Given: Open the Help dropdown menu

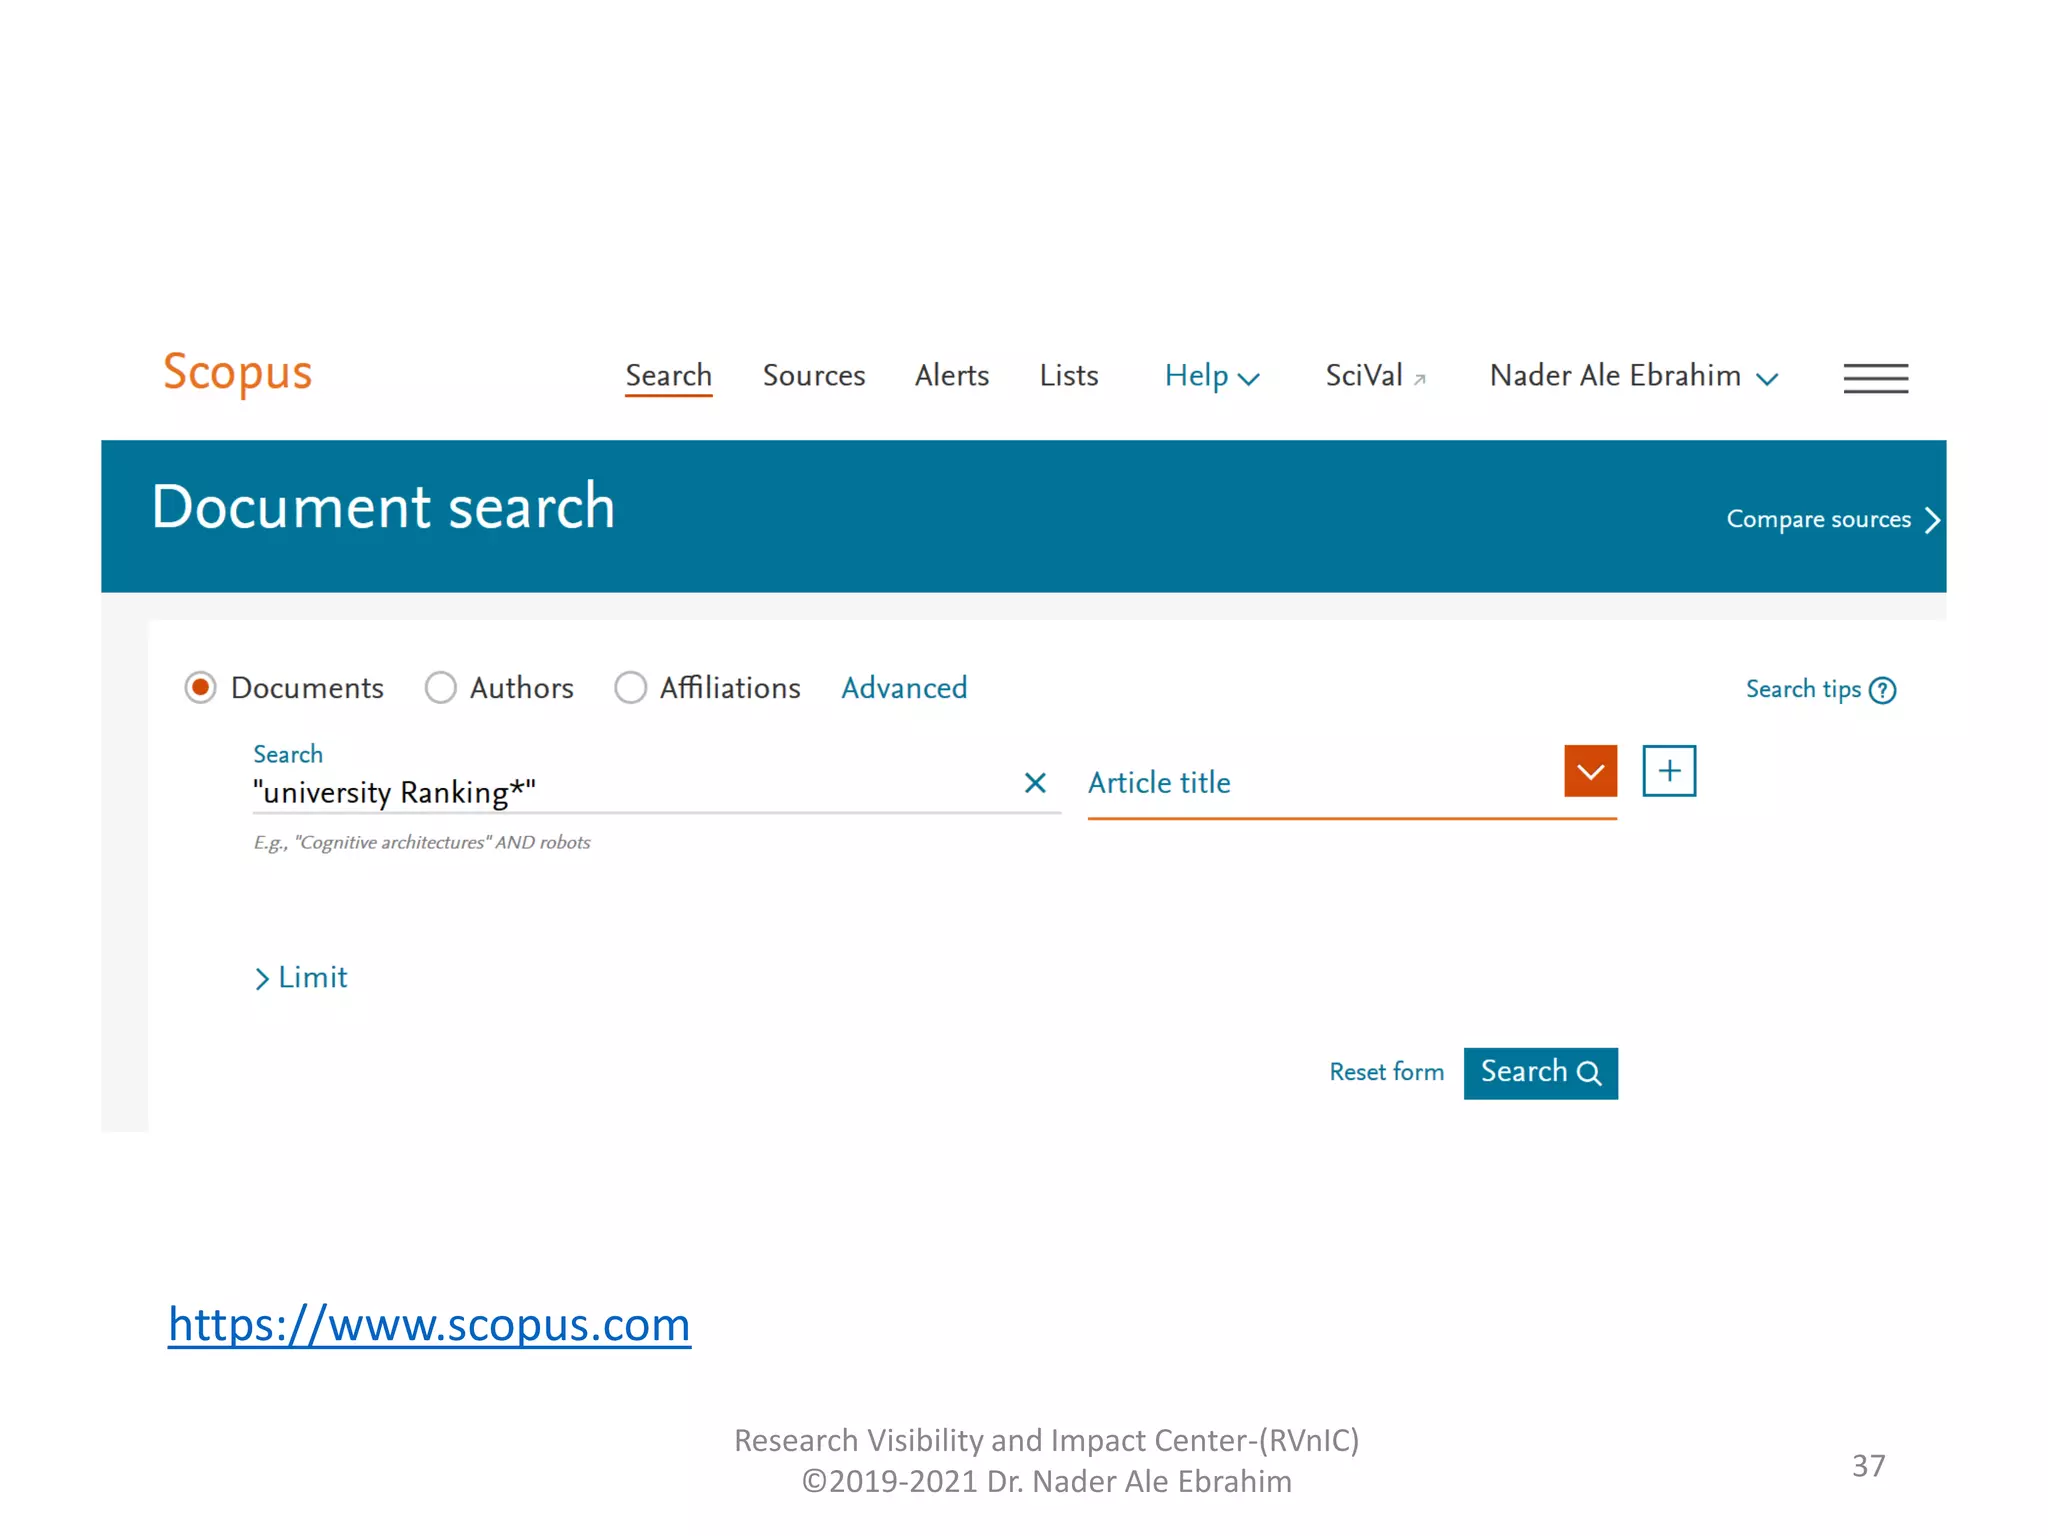Looking at the screenshot, I should pos(1211,376).
